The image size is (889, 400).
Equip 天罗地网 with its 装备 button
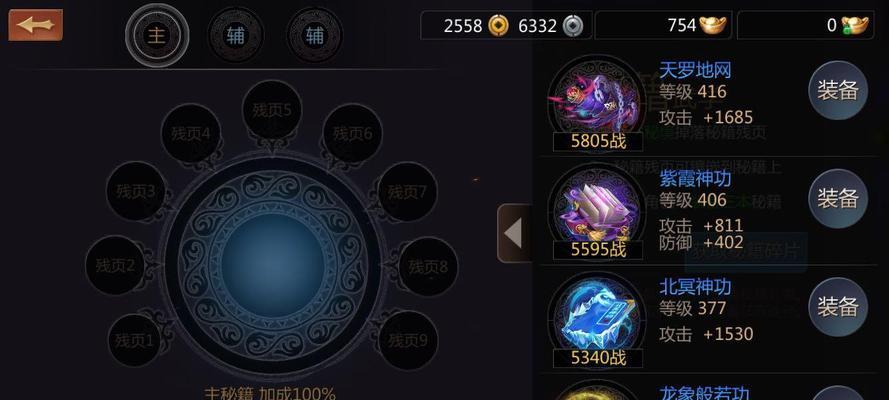pyautogui.click(x=838, y=90)
